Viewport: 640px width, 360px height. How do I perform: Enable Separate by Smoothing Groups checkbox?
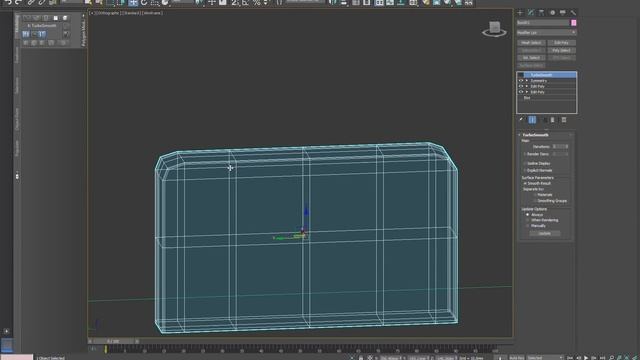(x=535, y=201)
